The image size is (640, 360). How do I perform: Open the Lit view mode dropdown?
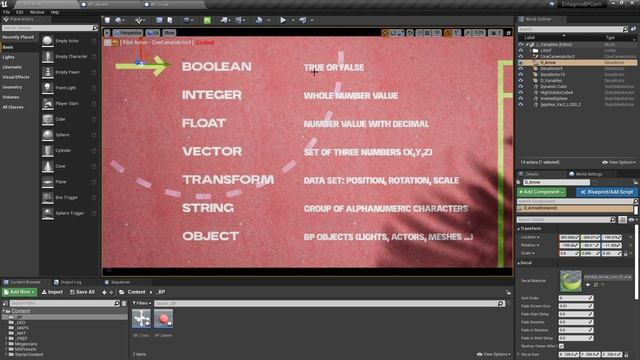tap(153, 33)
